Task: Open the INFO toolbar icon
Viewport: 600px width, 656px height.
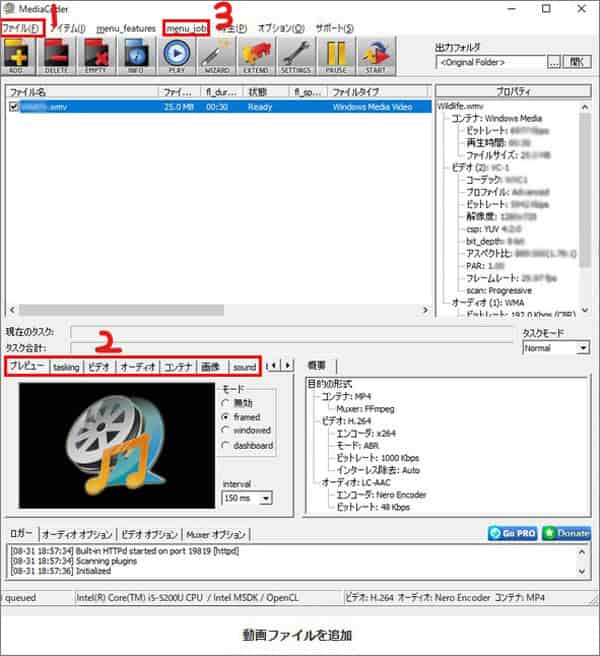Action: click(x=136, y=56)
